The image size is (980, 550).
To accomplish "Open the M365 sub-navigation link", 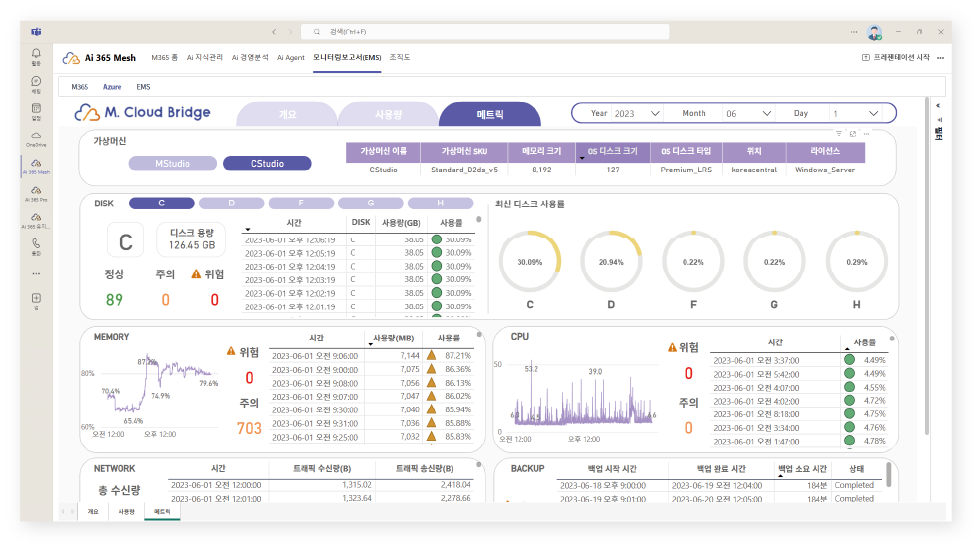I will coord(79,87).
